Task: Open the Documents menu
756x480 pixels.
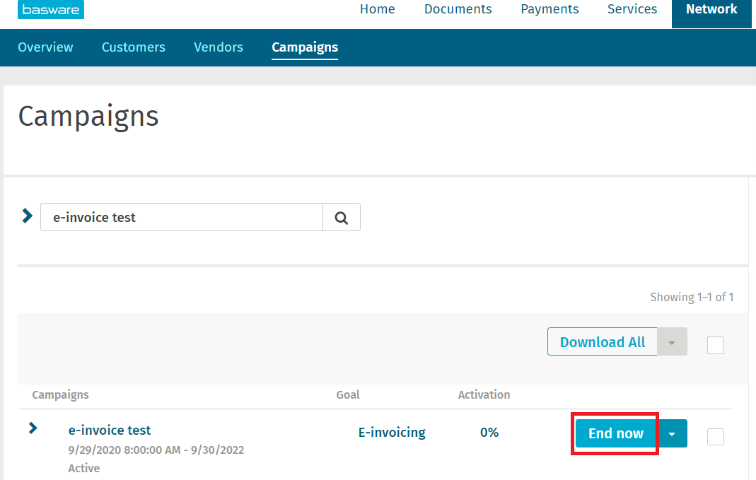Action: click(x=458, y=10)
